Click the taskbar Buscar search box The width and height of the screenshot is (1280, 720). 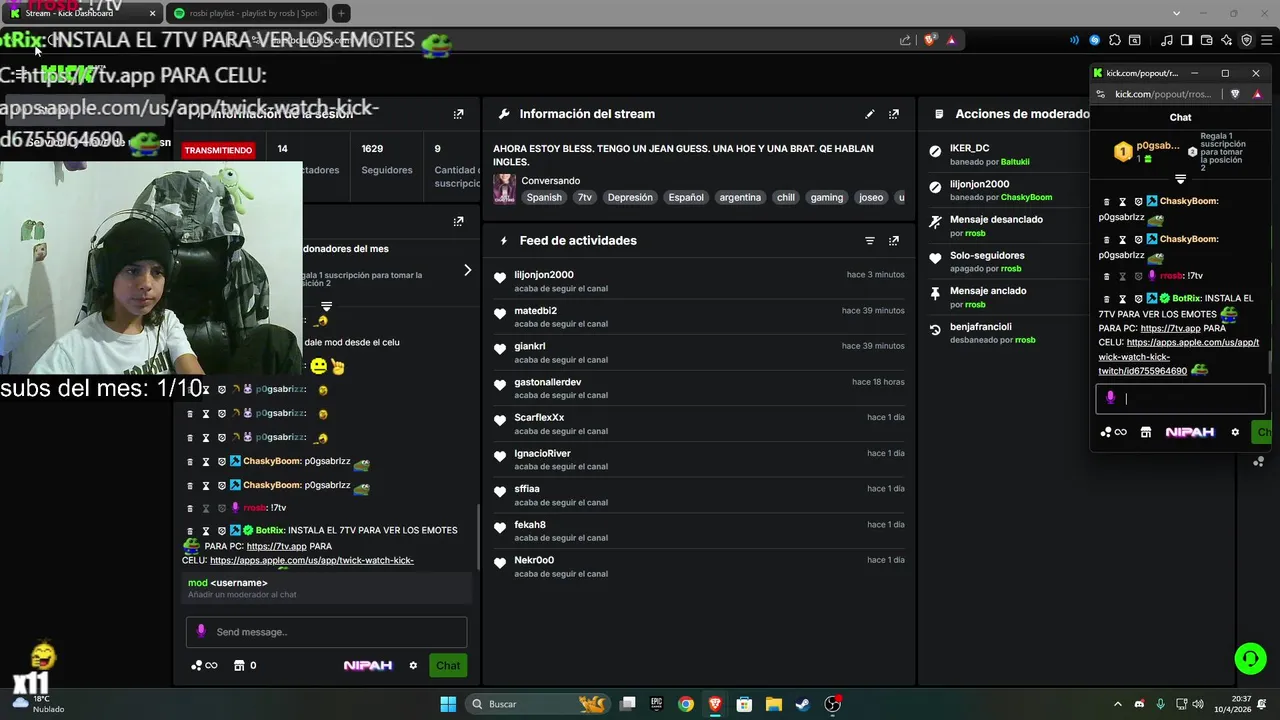pyautogui.click(x=540, y=704)
